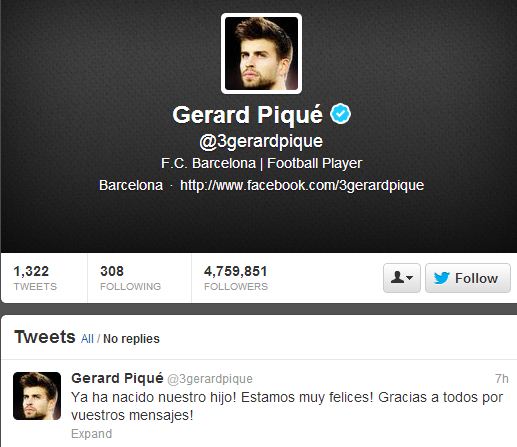Click the Tweets section heading
This screenshot has height=447, width=517.
[x=45, y=337]
